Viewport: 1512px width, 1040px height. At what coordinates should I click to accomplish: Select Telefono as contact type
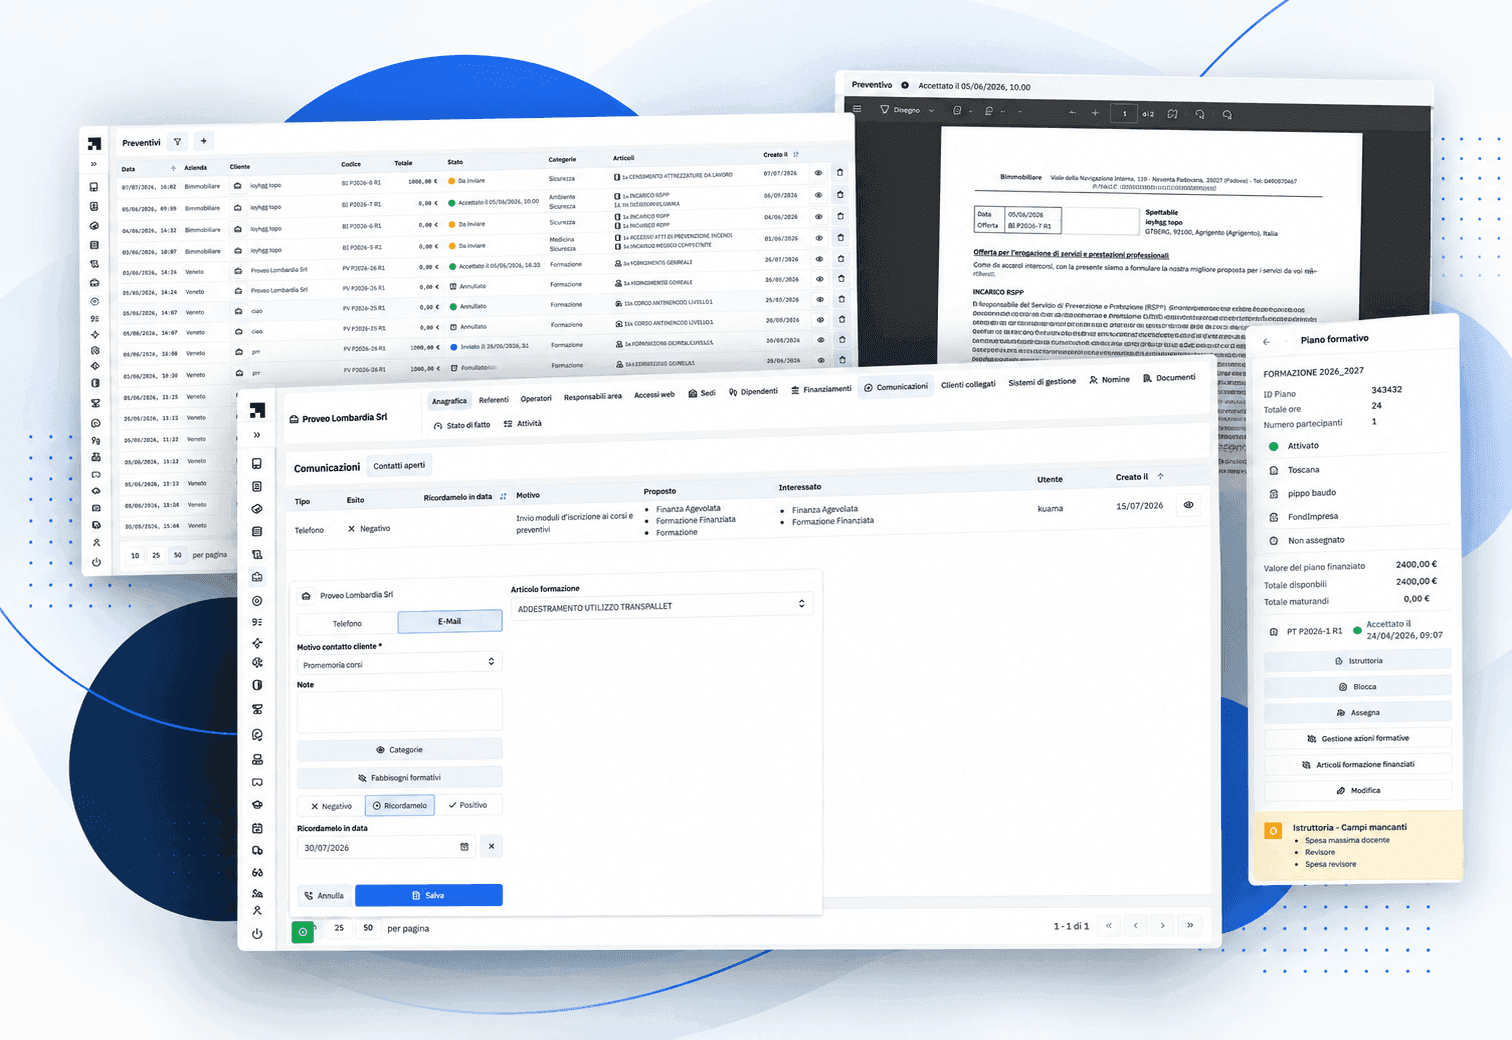(x=347, y=623)
